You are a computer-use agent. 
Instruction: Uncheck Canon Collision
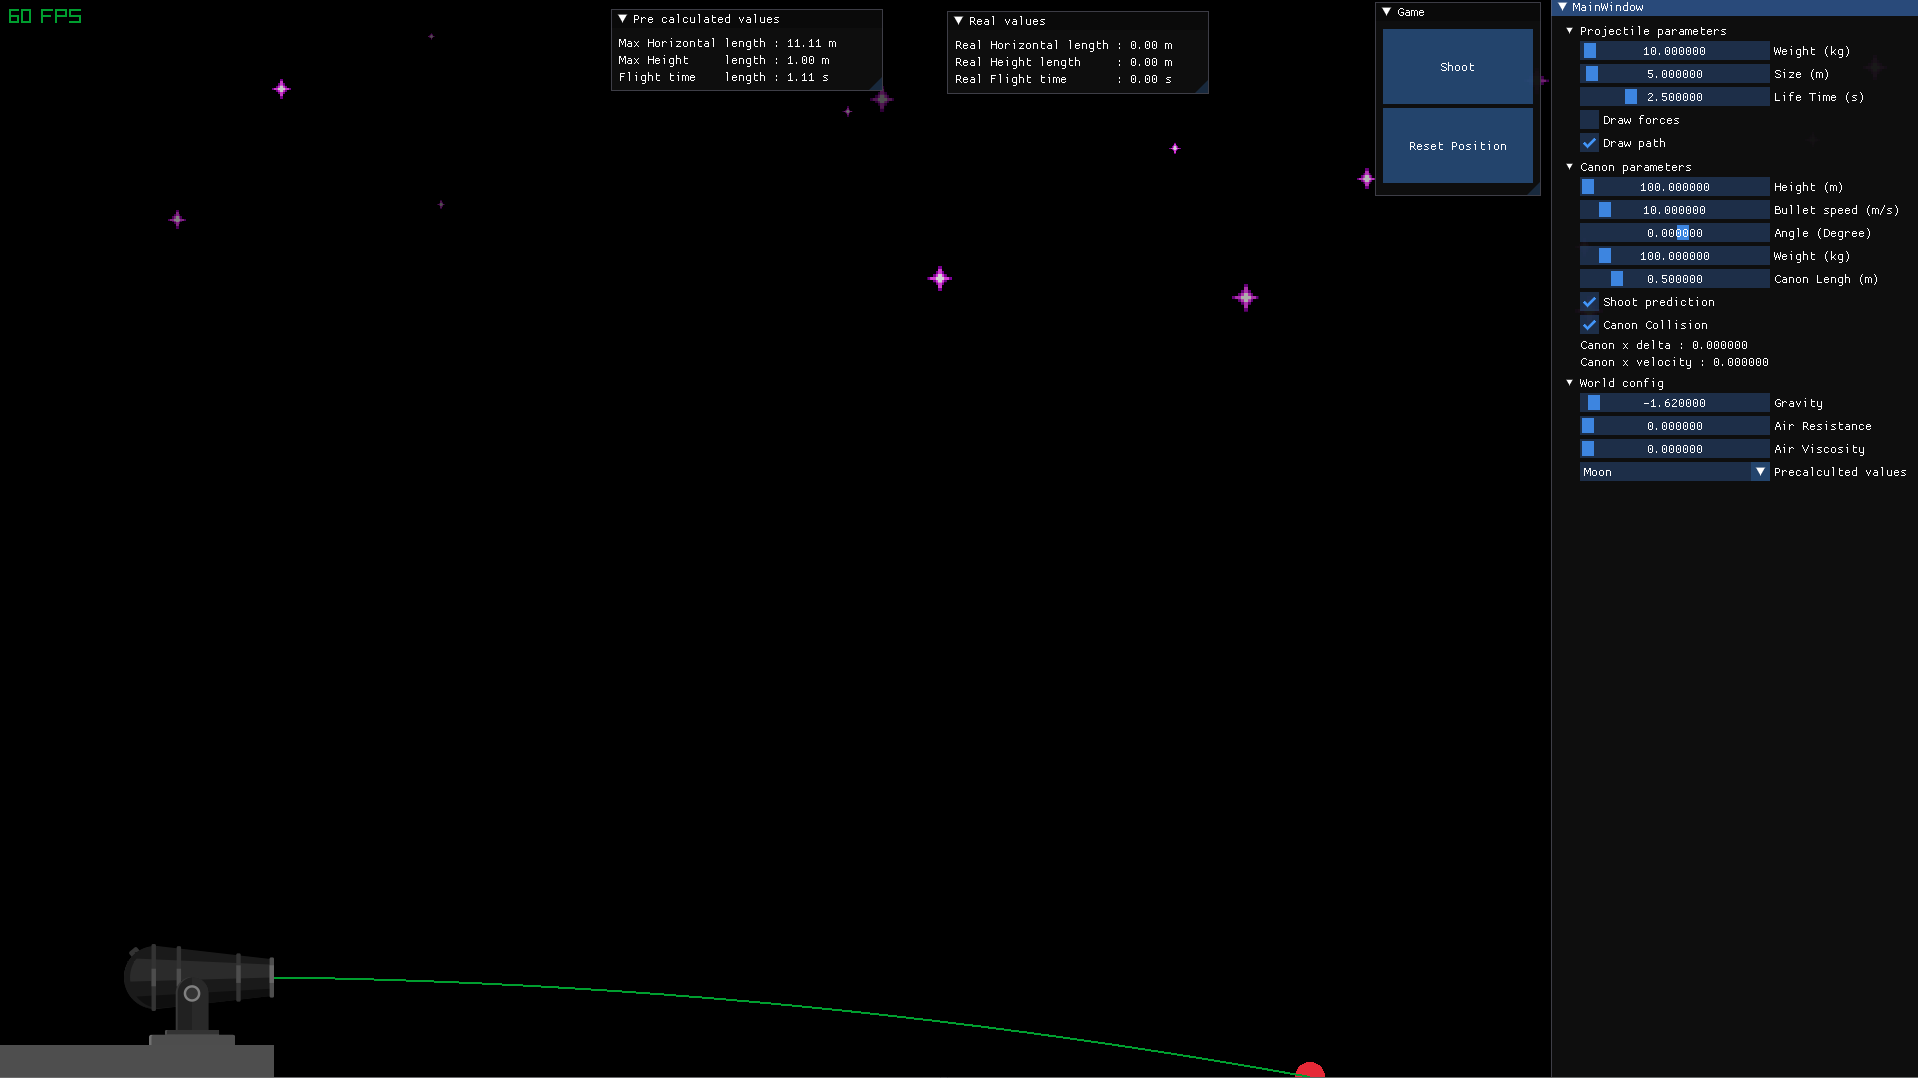point(1589,325)
